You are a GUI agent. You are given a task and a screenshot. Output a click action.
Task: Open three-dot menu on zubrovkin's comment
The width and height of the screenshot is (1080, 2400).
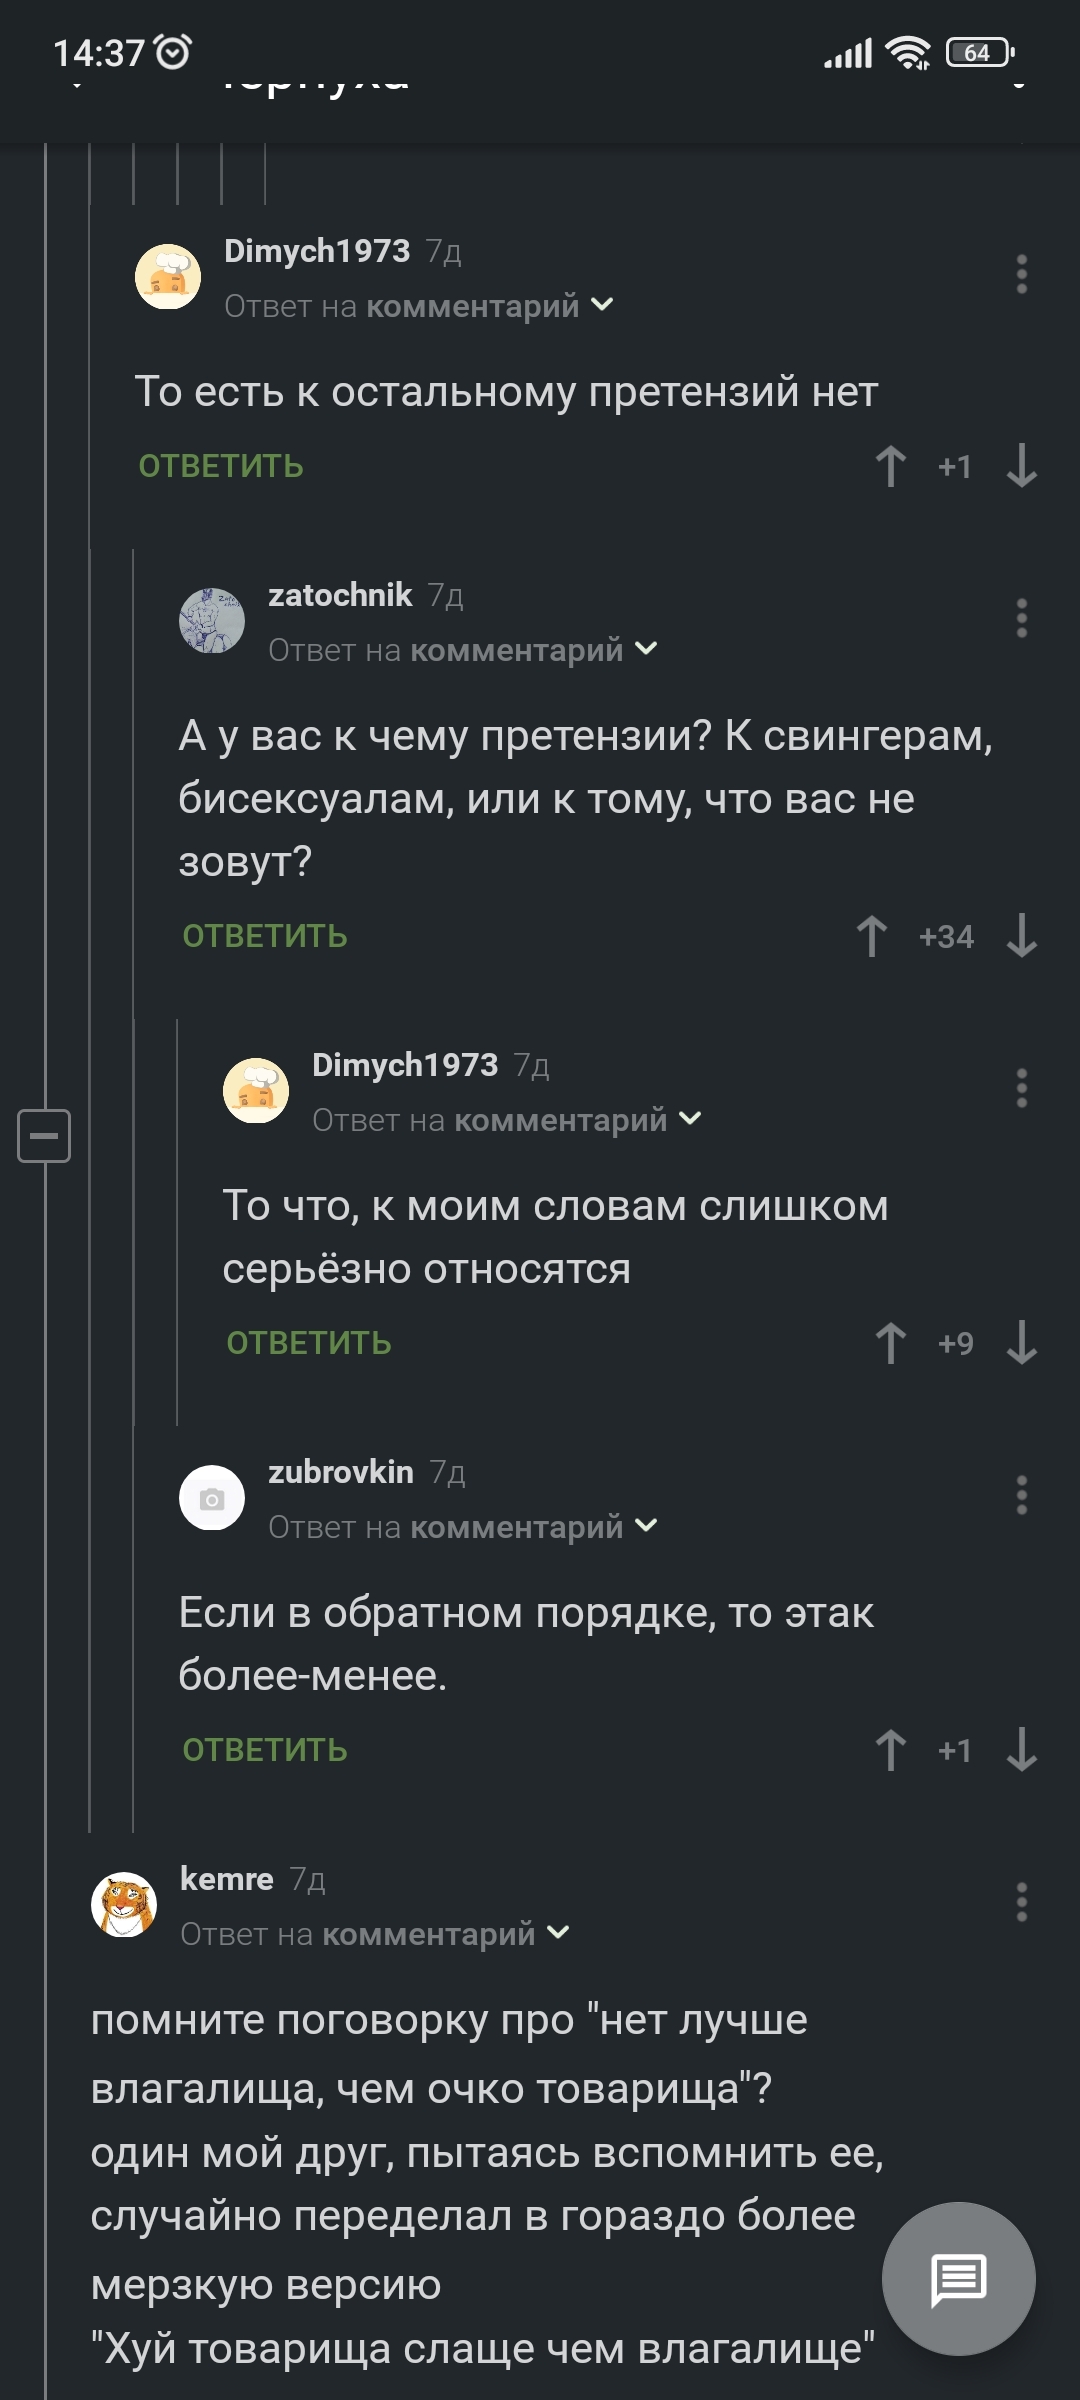click(x=1021, y=1495)
